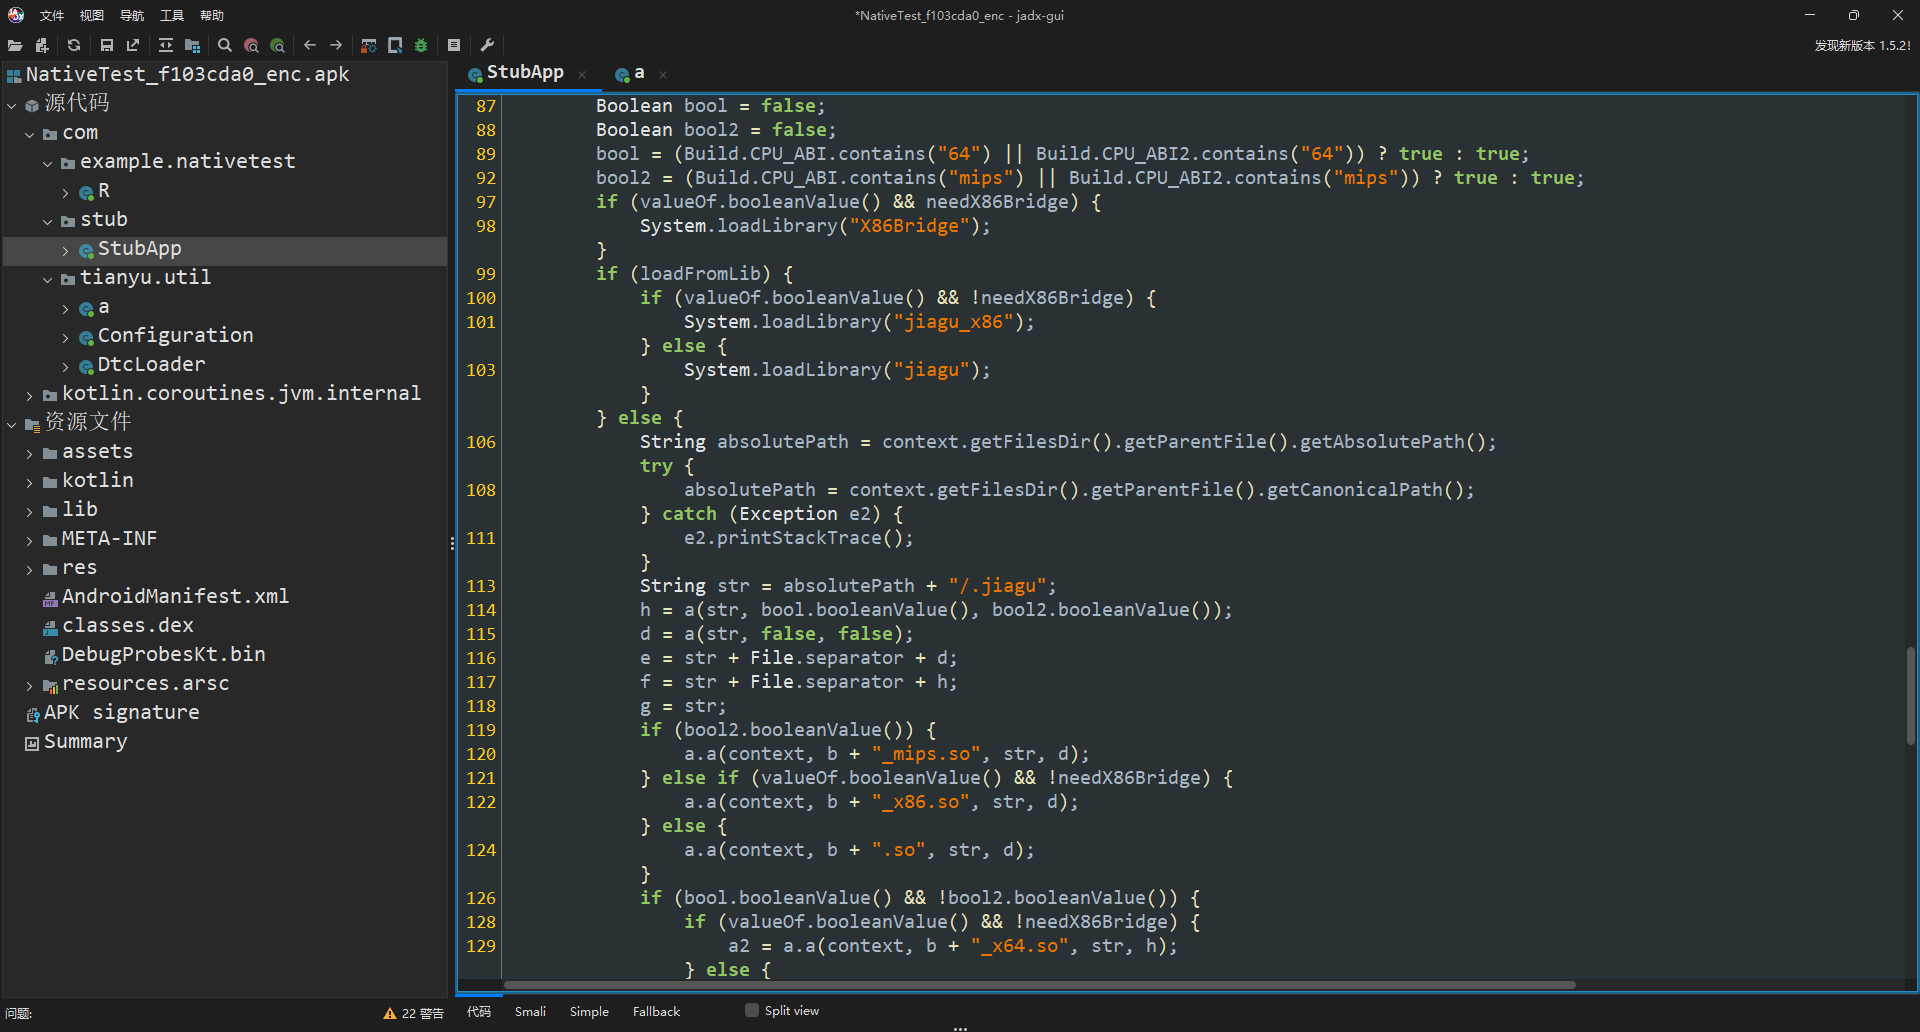Viewport: 1920px width, 1032px height.
Task: Switch to the Fallback code view tab
Action: (x=656, y=1011)
